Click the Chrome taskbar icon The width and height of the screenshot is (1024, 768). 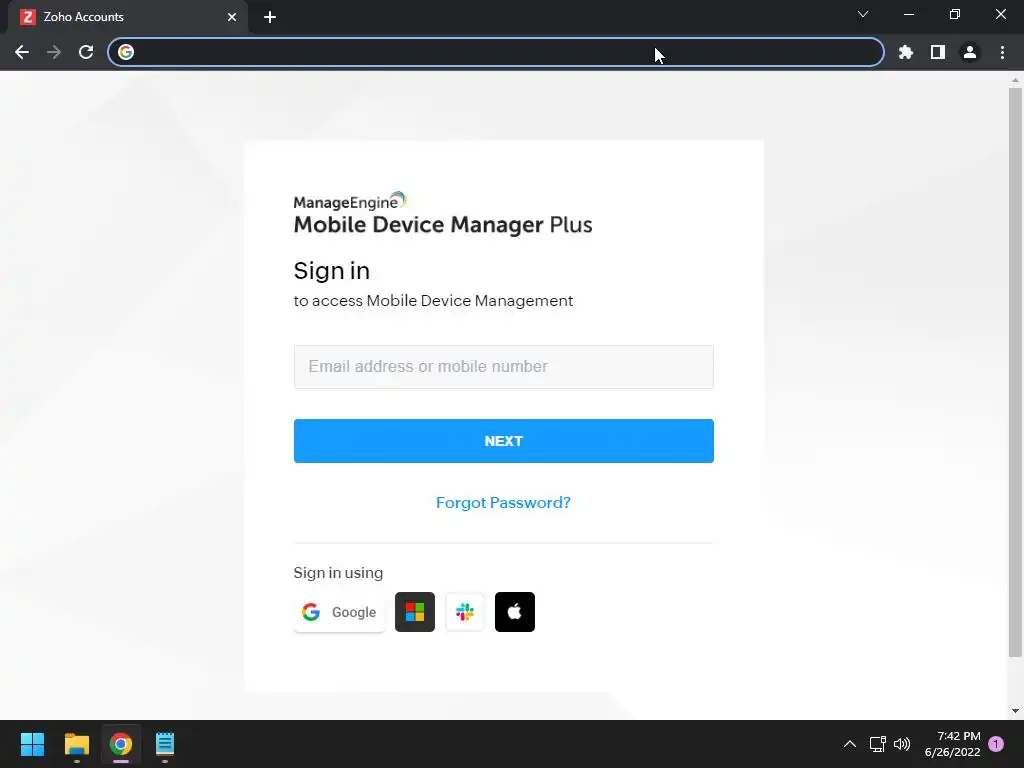(121, 744)
